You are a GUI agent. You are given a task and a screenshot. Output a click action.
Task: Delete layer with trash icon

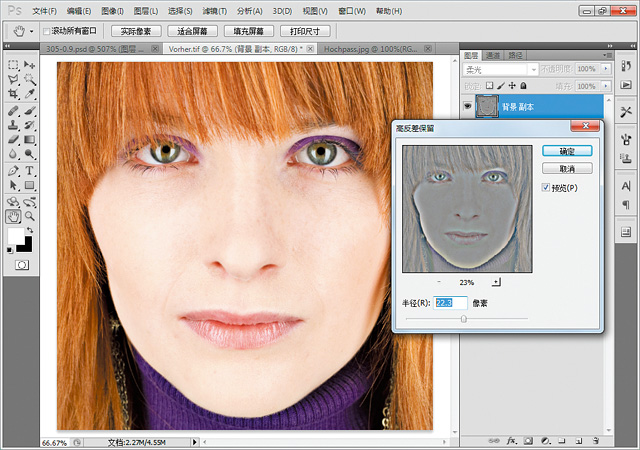[x=596, y=441]
